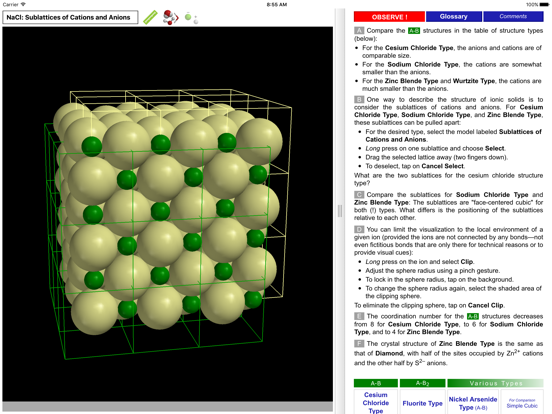Open the Fluorite Type model link
Screen dimensions: 552x414
click(x=422, y=403)
